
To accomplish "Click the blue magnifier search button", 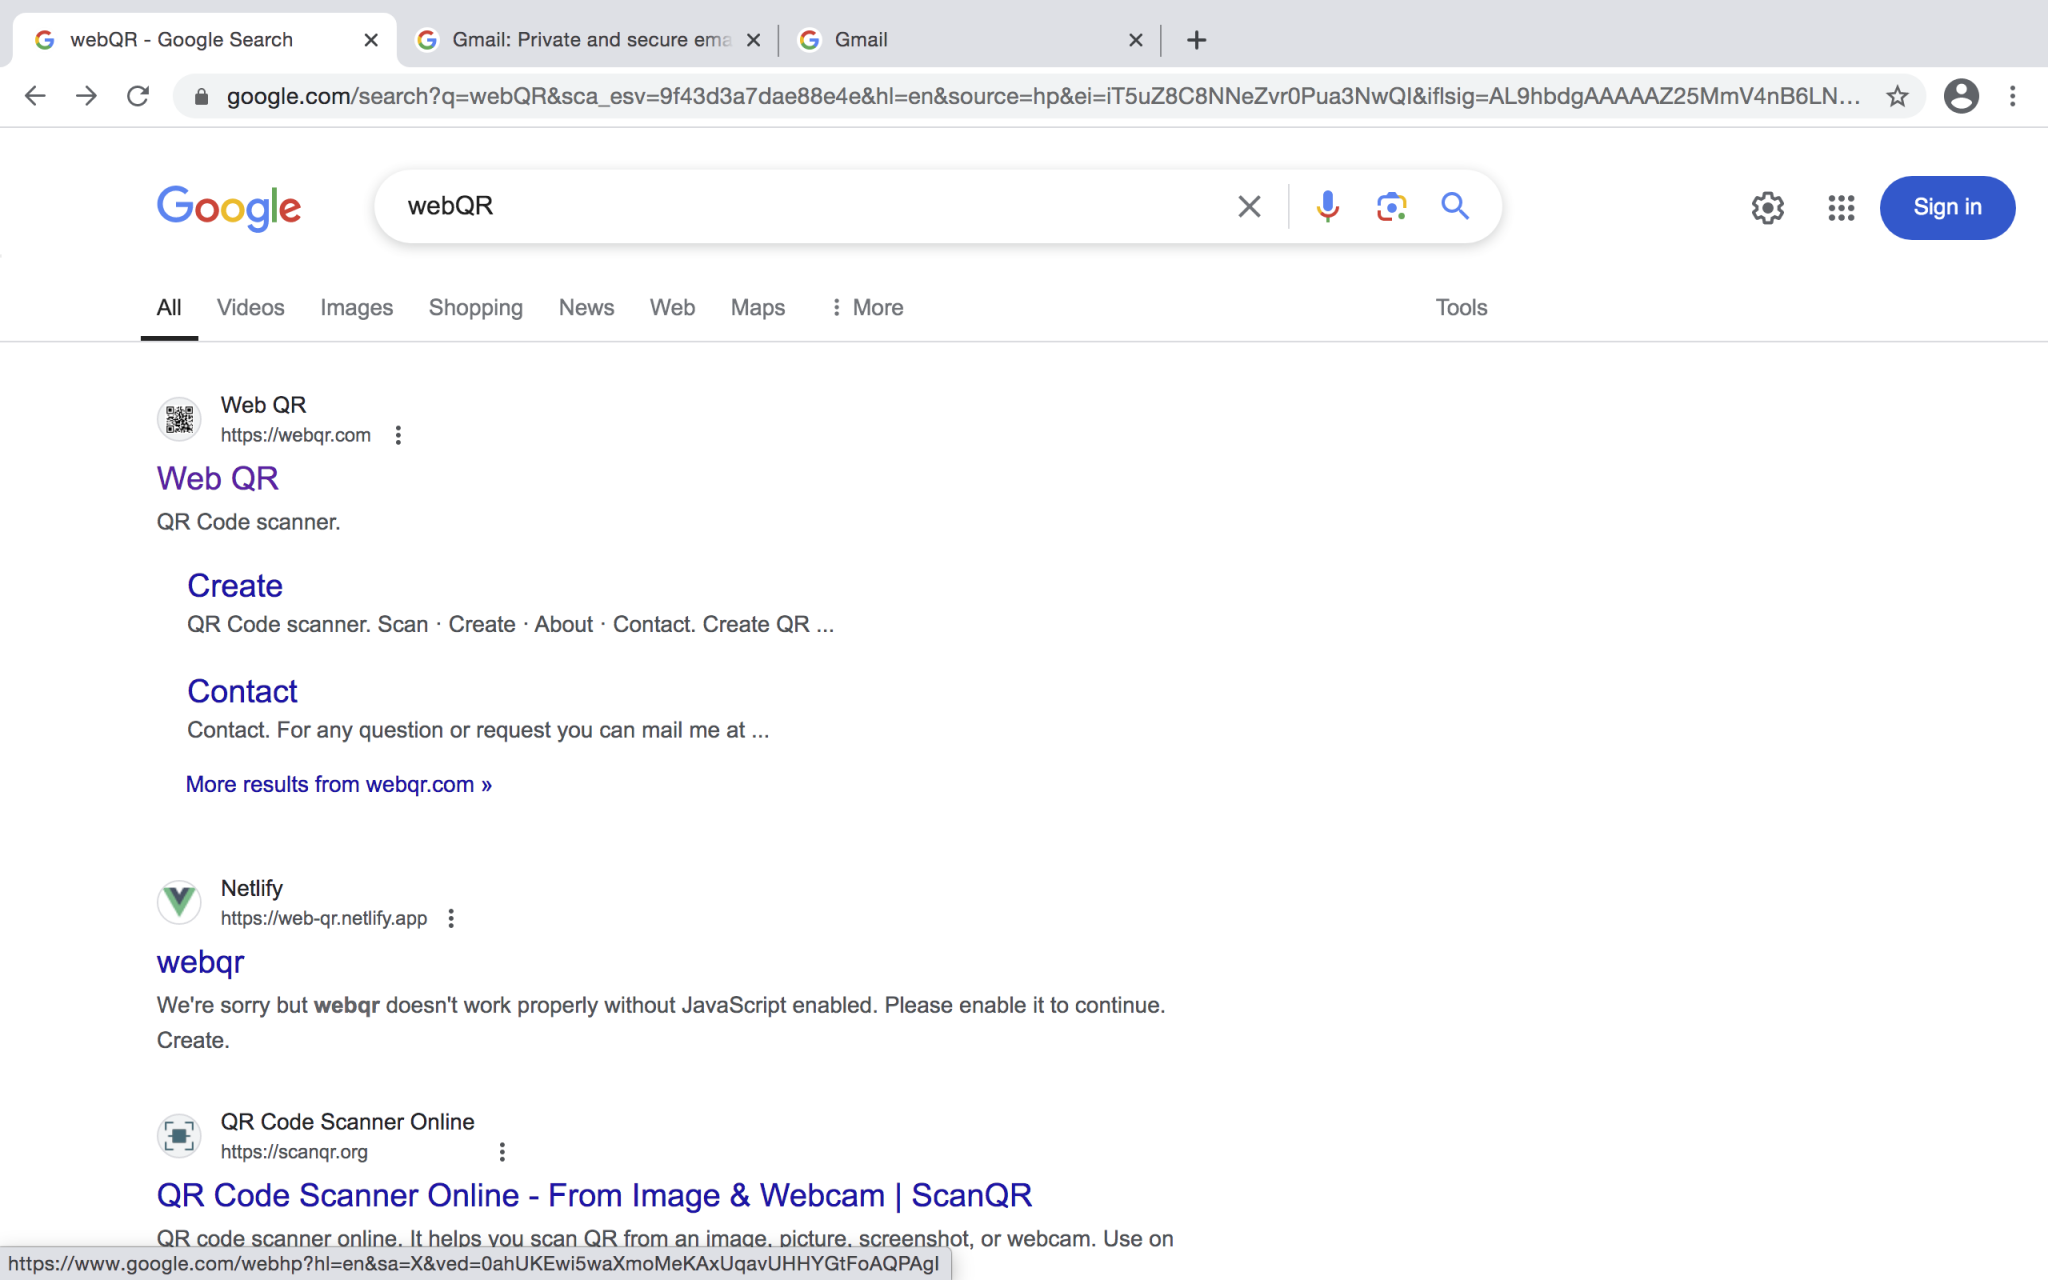I will [x=1455, y=206].
